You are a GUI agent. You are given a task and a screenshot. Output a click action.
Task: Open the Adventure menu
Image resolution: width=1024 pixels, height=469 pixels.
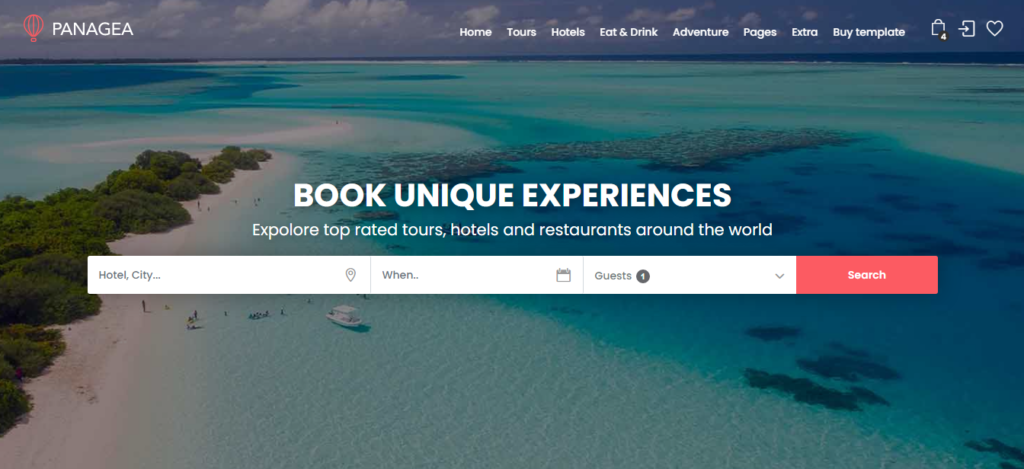[700, 32]
